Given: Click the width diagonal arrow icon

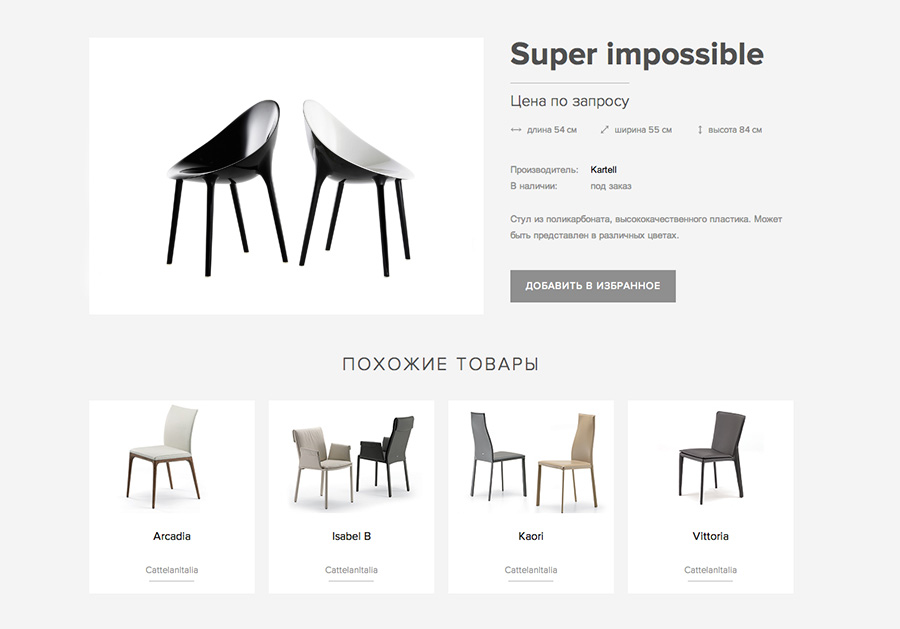Looking at the screenshot, I should (604, 130).
